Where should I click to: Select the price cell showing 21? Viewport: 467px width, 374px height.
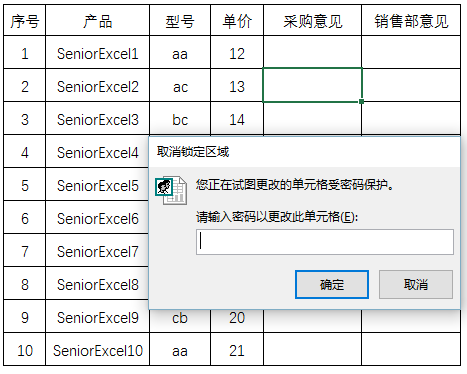coord(237,349)
